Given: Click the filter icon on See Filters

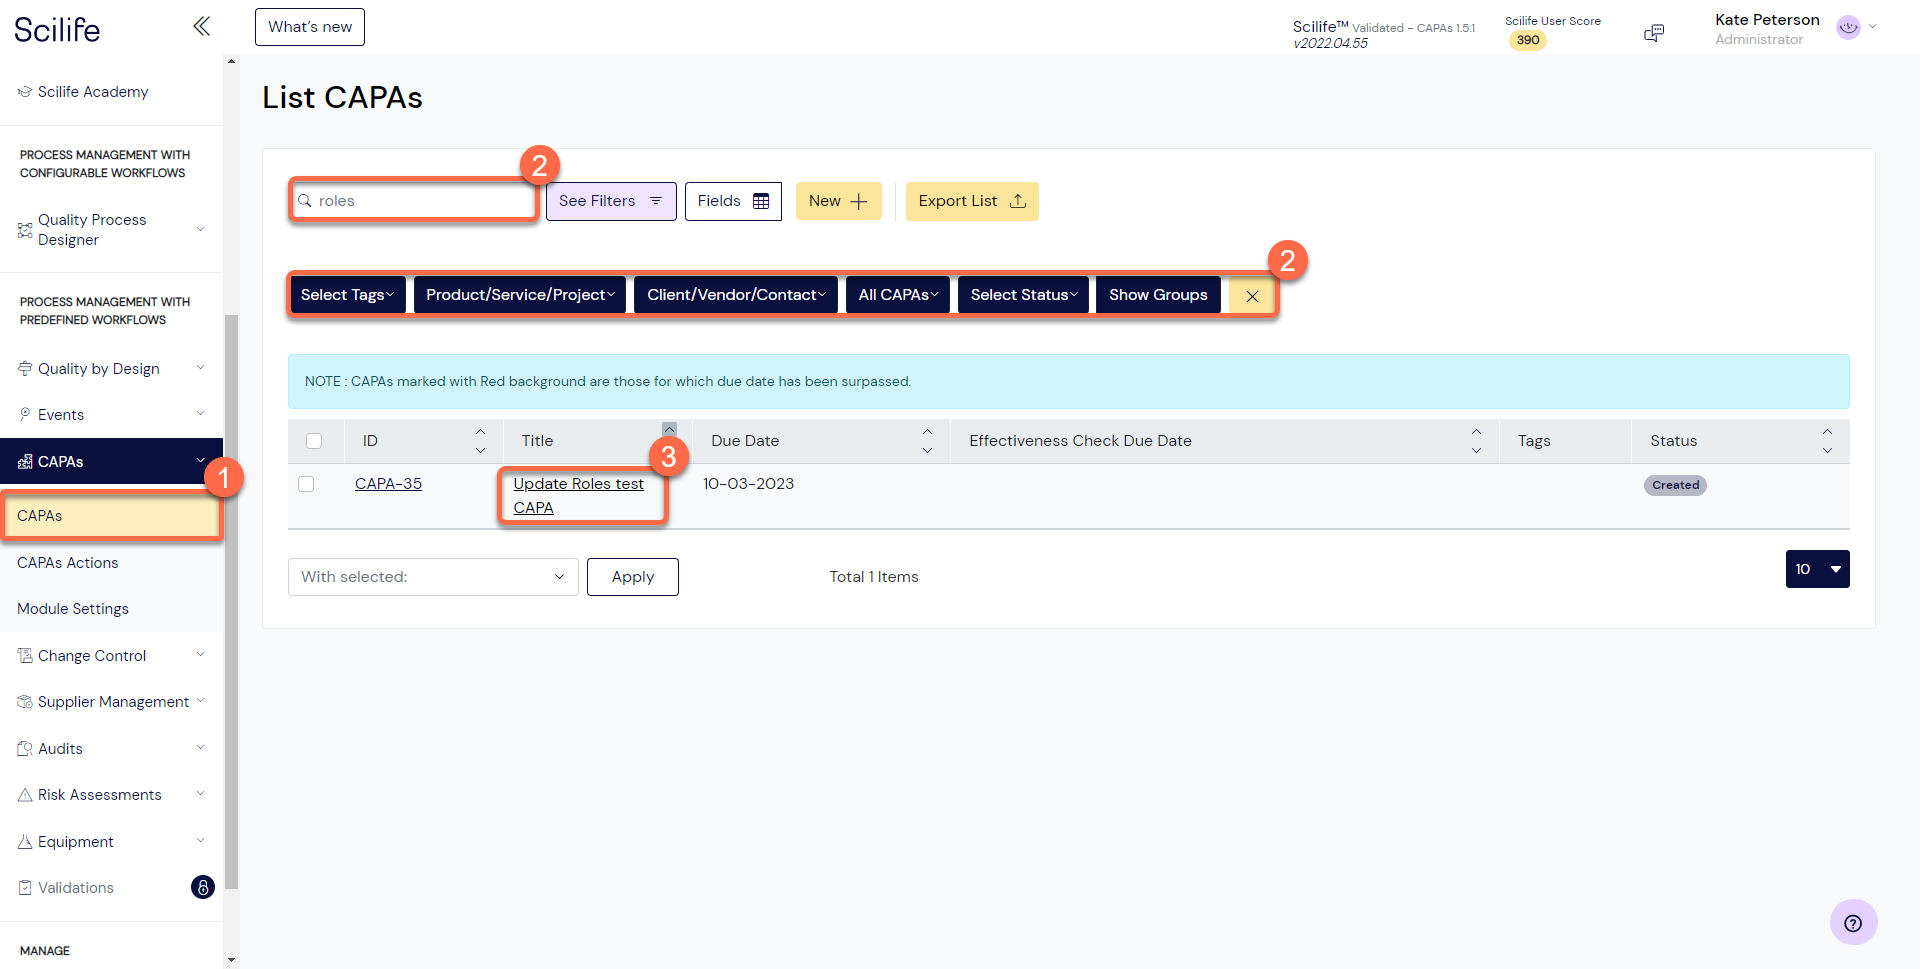Looking at the screenshot, I should [654, 201].
